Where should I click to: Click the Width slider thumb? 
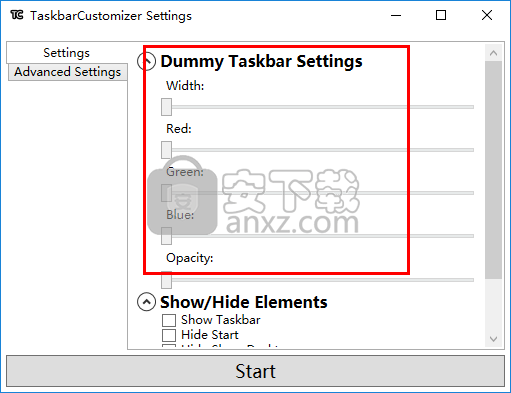click(166, 107)
